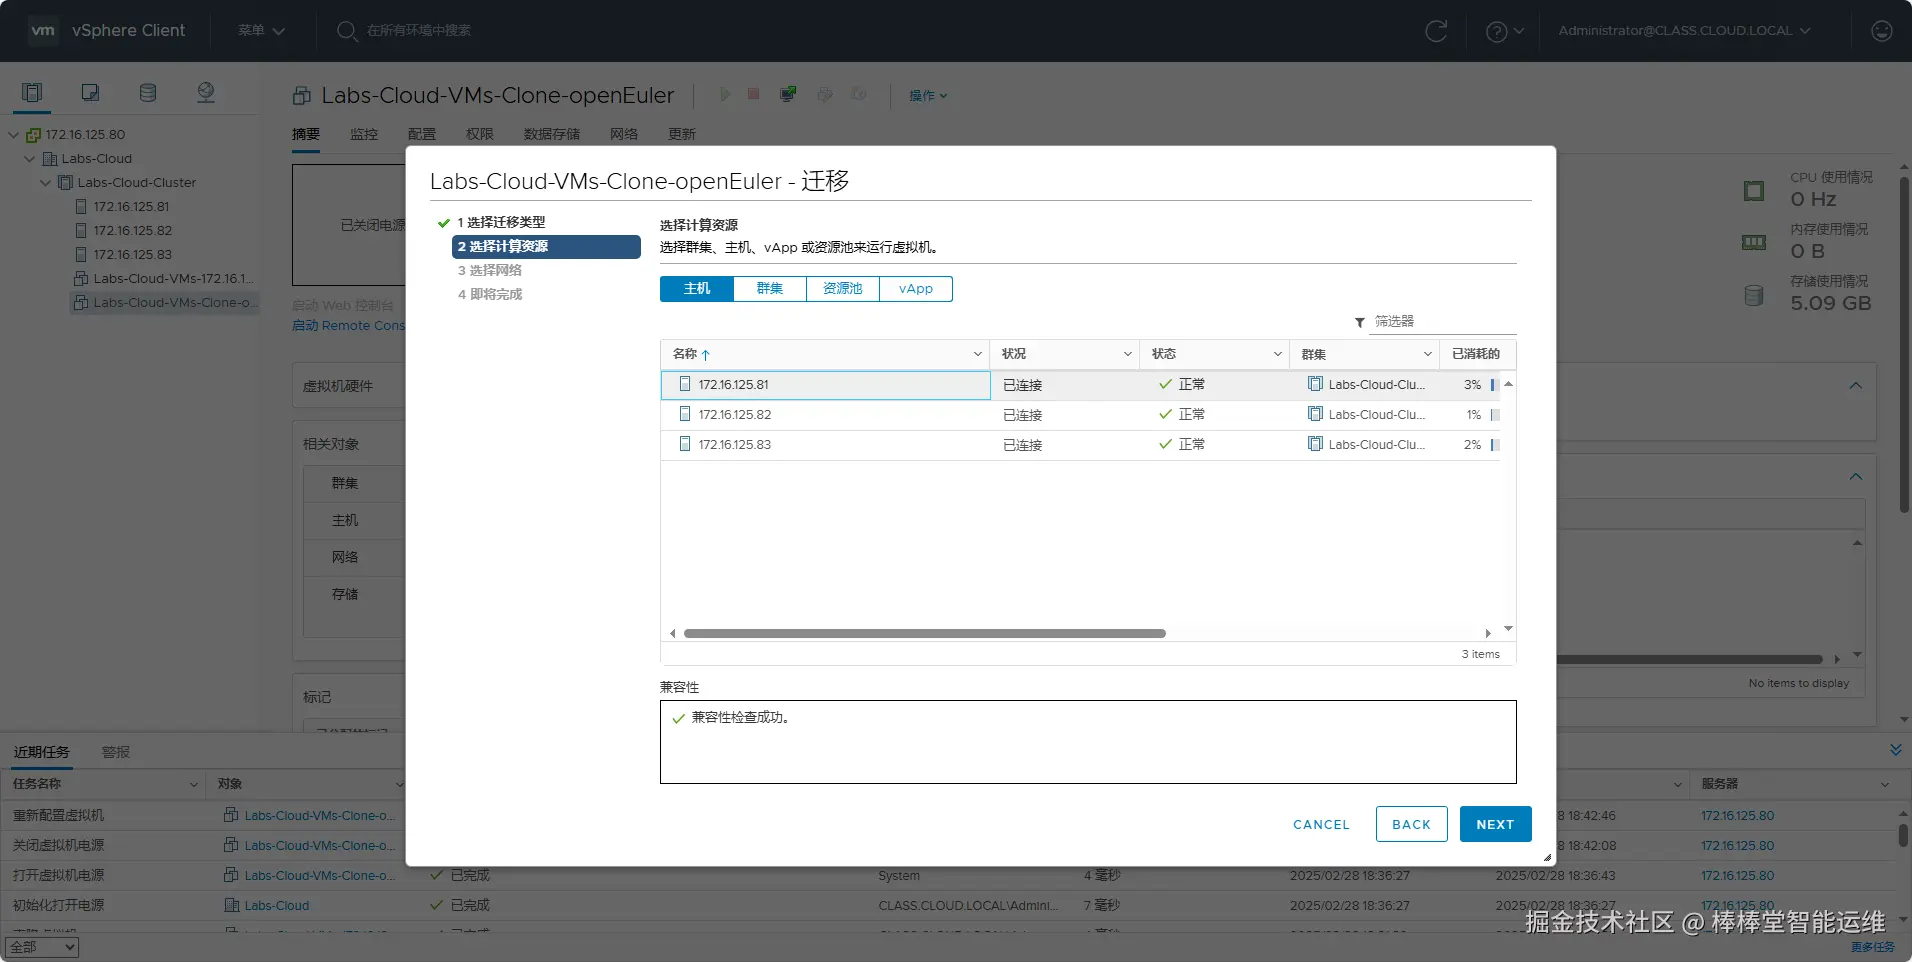Switch to the 配置 tab

(422, 134)
